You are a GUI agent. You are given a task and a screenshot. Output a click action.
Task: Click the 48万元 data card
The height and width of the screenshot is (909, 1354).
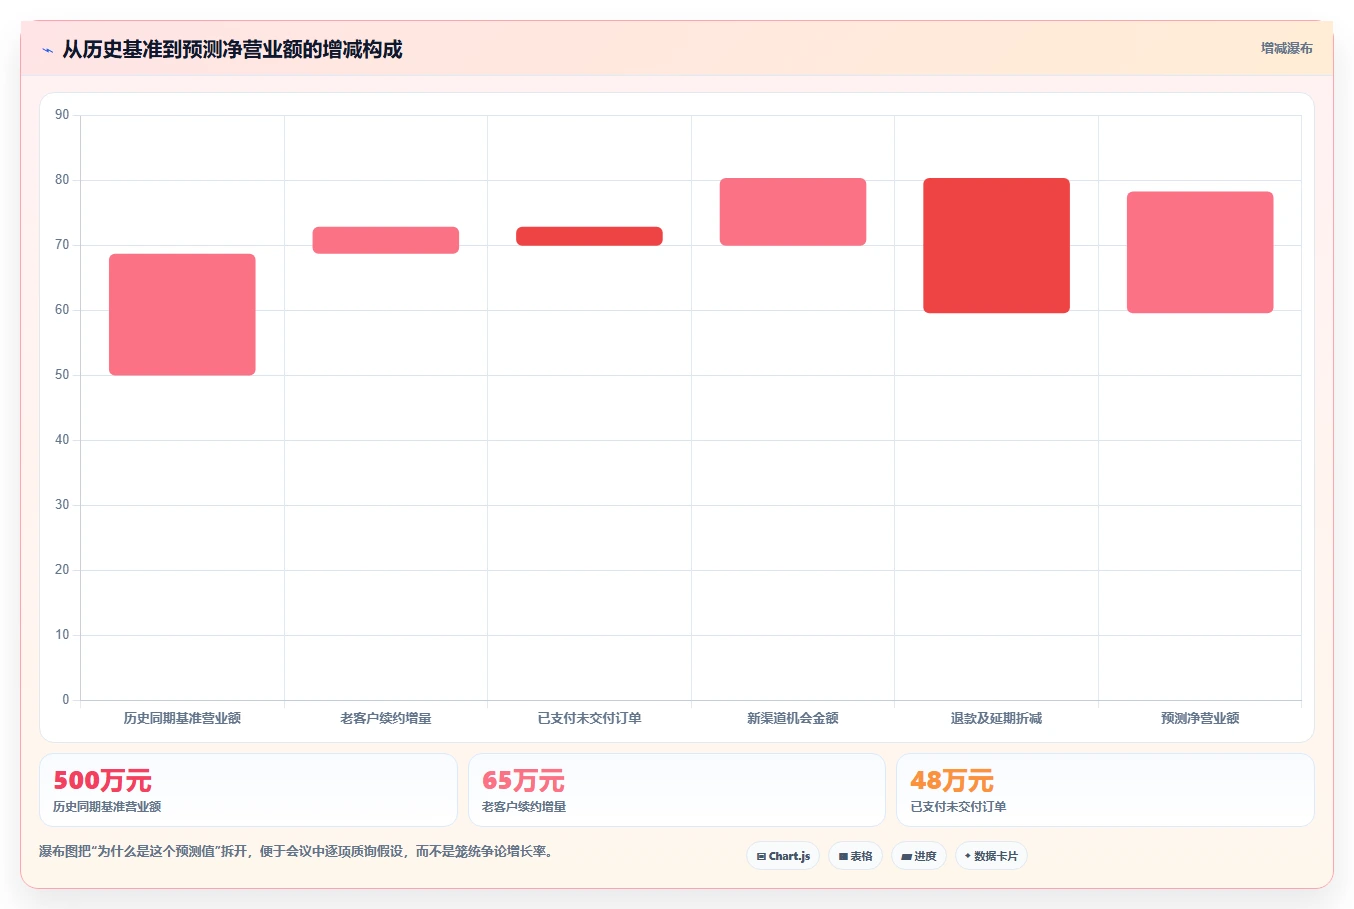click(1105, 790)
